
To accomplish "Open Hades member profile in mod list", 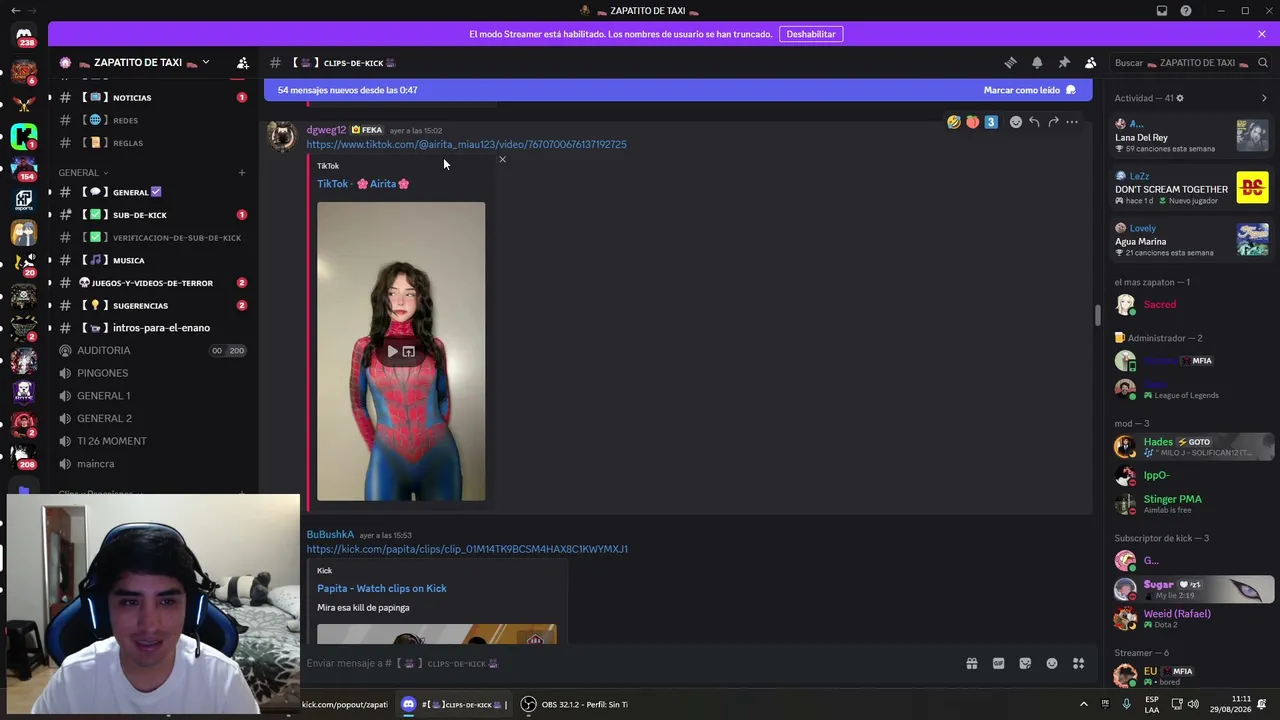I will coord(1192,446).
